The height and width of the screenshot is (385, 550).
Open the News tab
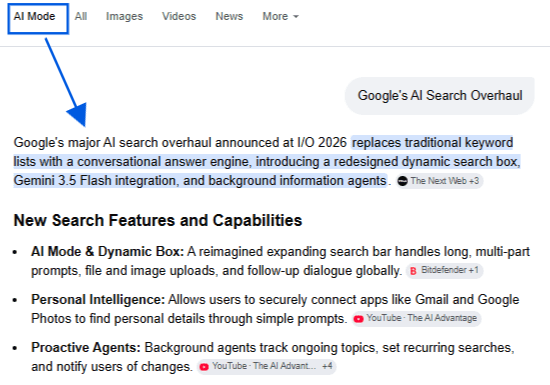(x=229, y=16)
